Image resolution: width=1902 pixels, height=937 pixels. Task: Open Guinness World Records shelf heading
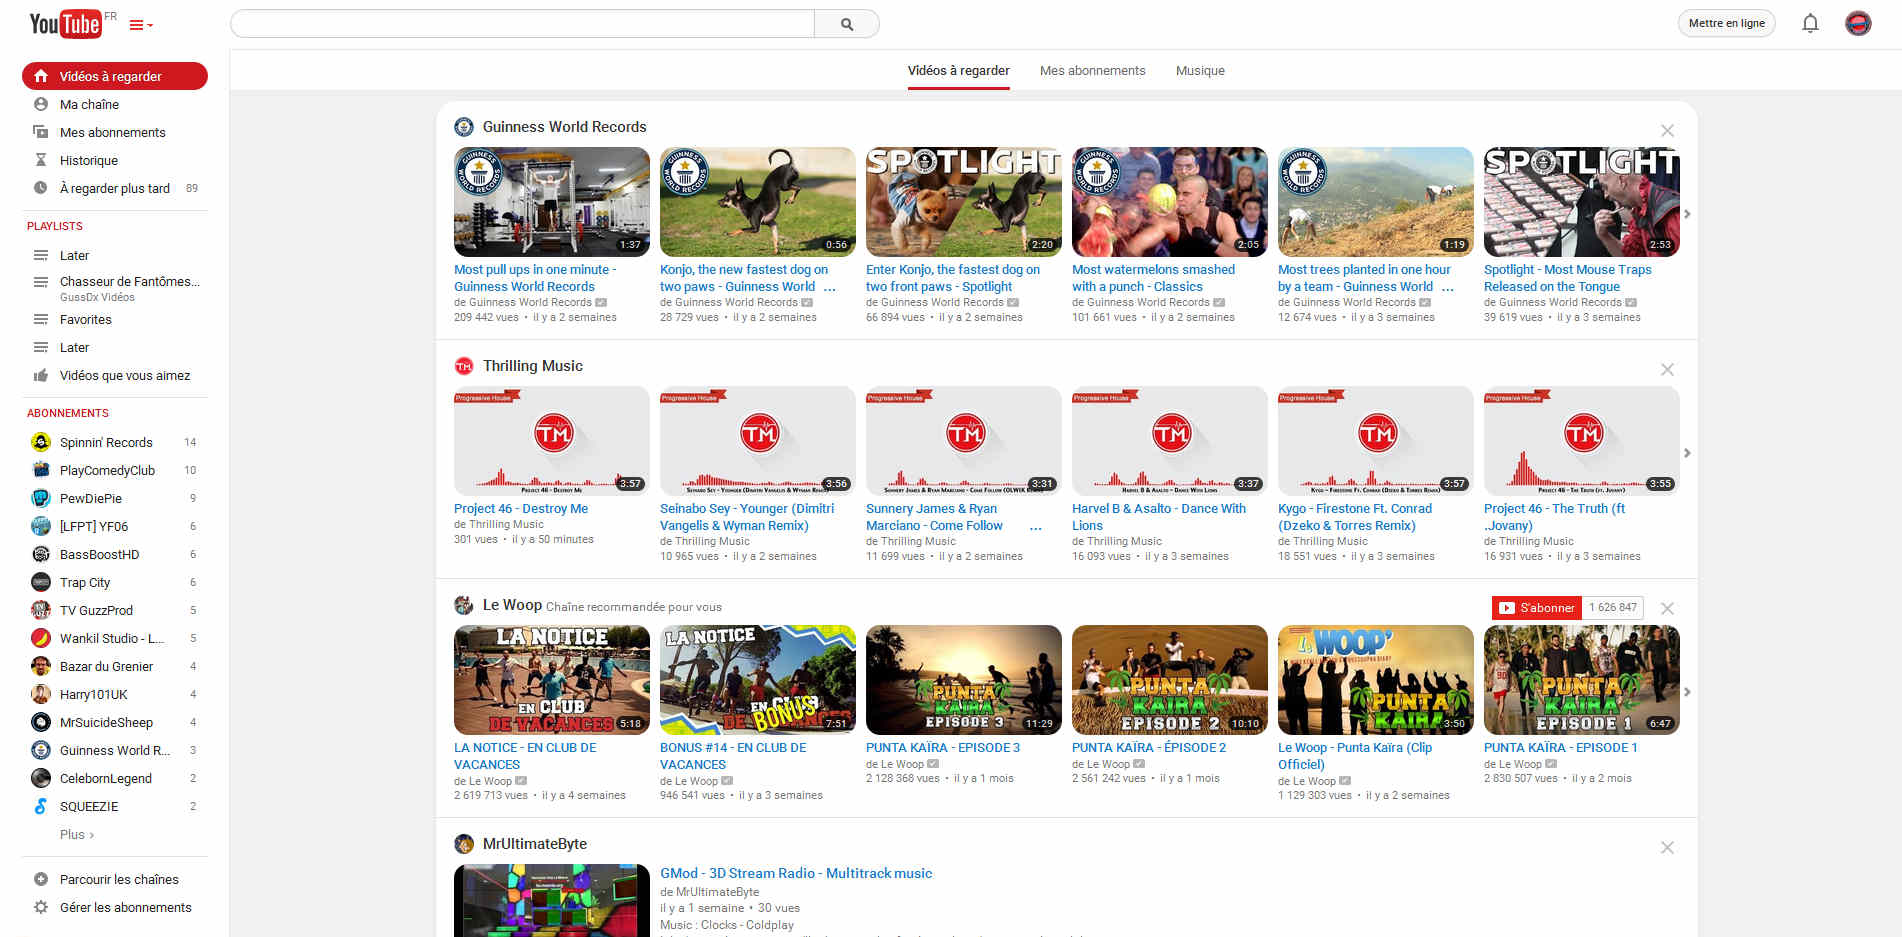[x=564, y=127]
